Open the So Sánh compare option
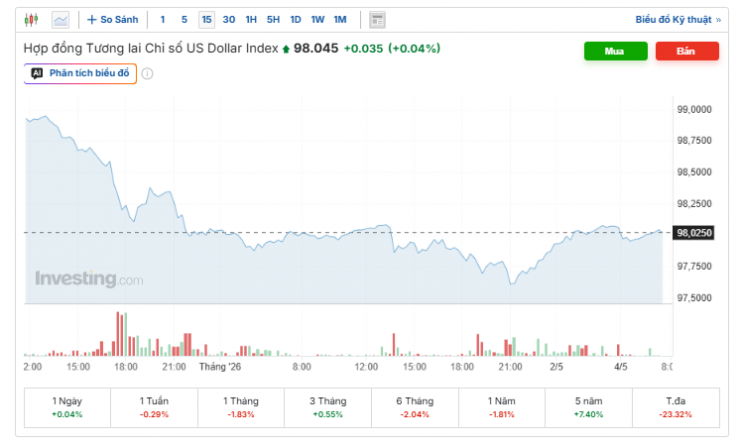The width and height of the screenshot is (740, 447). click(x=113, y=19)
